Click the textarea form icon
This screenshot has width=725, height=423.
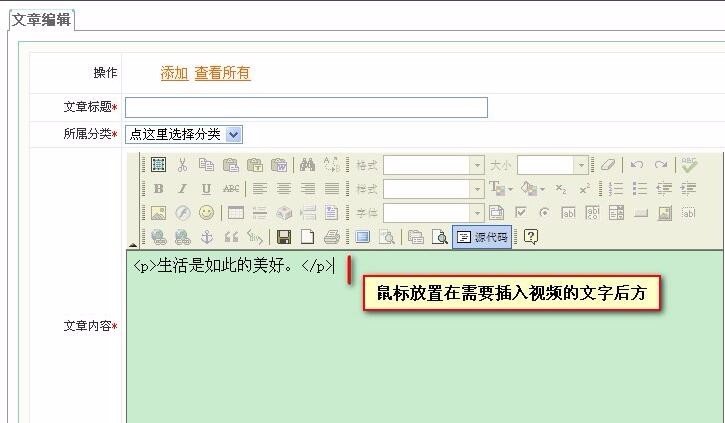point(592,213)
